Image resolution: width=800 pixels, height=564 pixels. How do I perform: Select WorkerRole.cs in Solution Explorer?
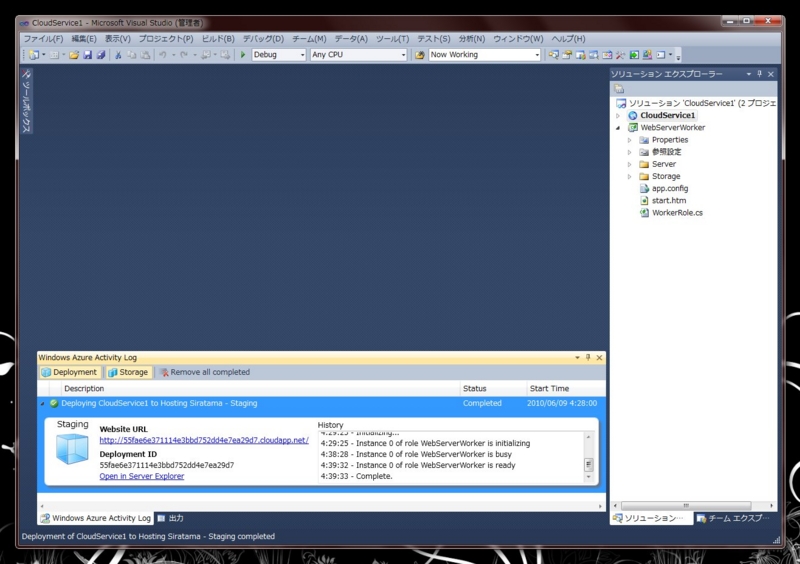(677, 213)
